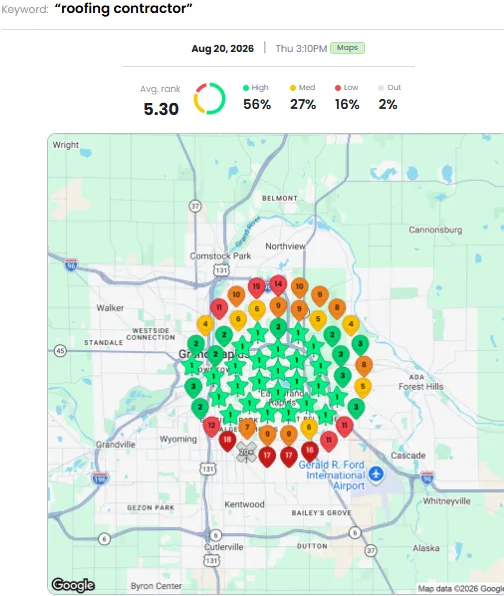This screenshot has height=596, width=504.
Task: Click the yellow rank 4 pin near Westside Connection
Action: [x=205, y=325]
